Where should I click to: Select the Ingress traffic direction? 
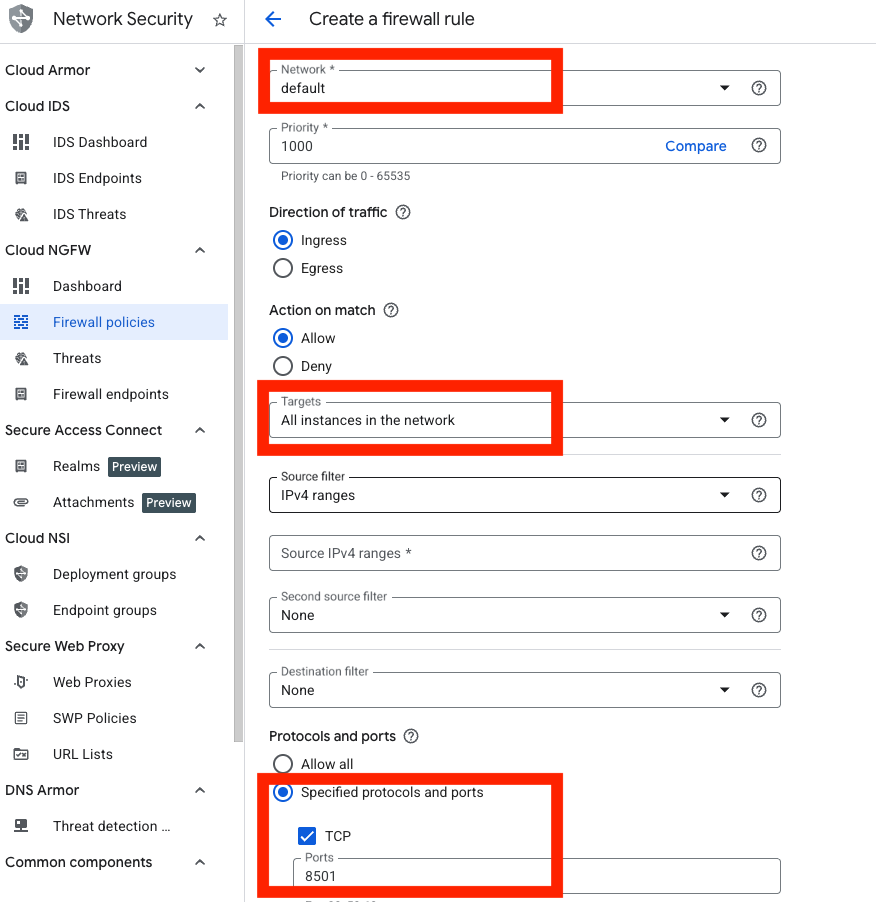pos(283,240)
